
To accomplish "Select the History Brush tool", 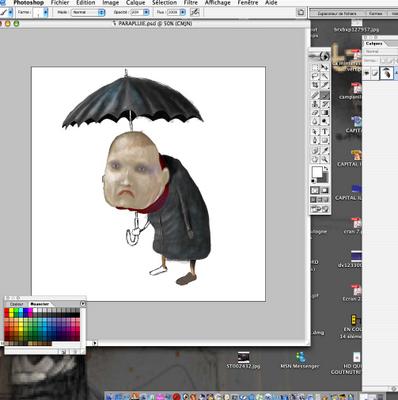I will [x=325, y=104].
